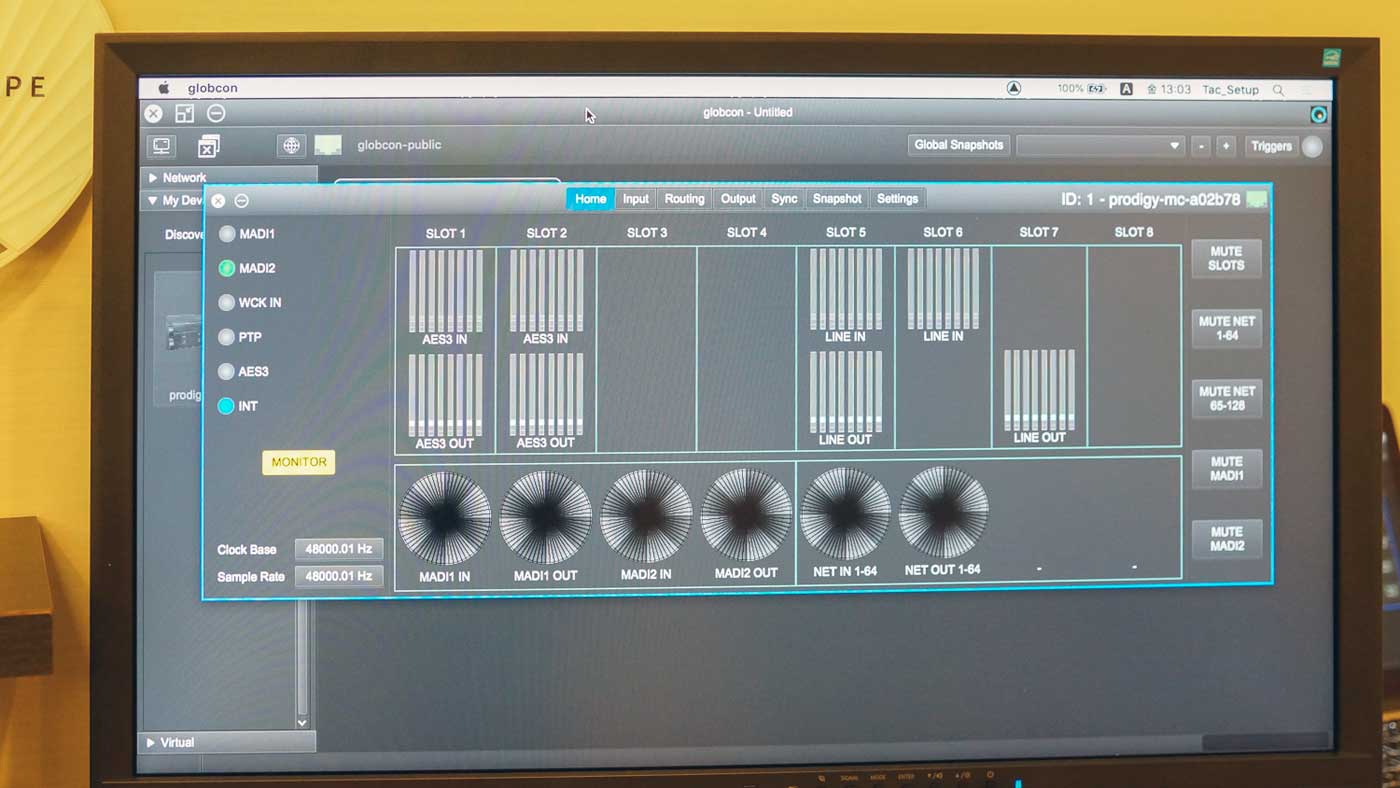Switch to the Home tab
The image size is (1400, 788).
[x=590, y=199]
